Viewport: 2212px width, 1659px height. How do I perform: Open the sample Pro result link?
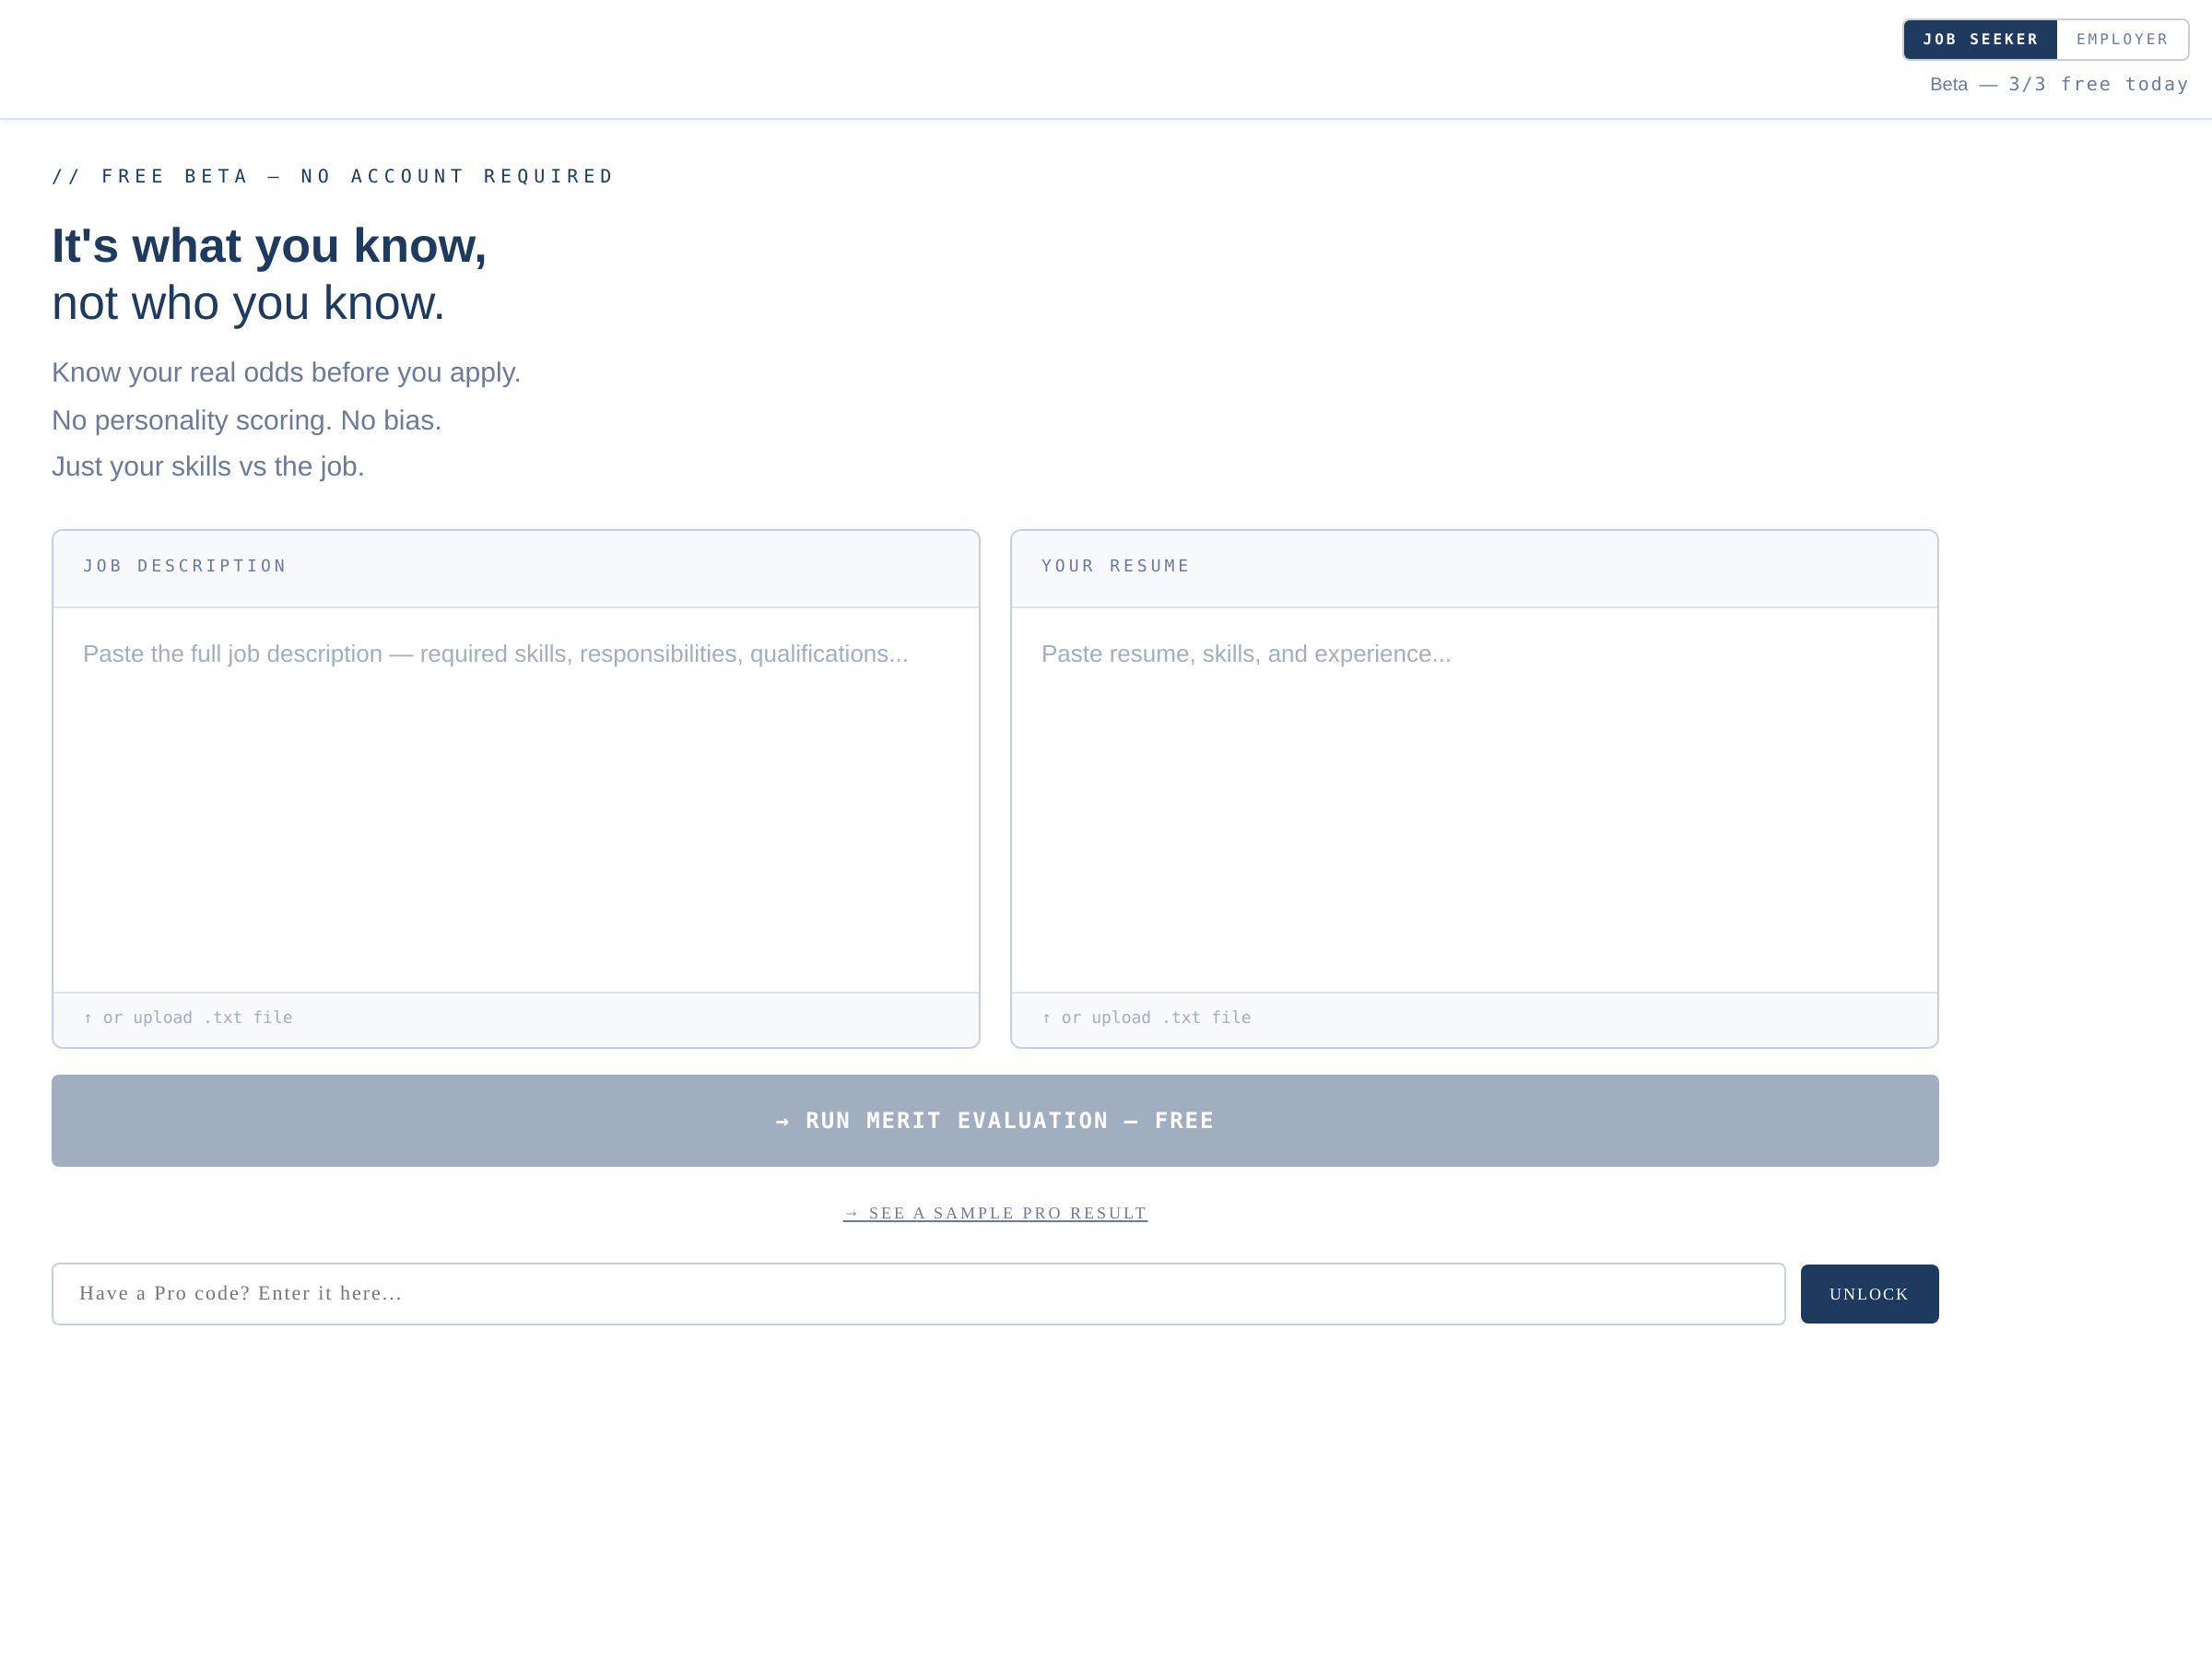(995, 1213)
